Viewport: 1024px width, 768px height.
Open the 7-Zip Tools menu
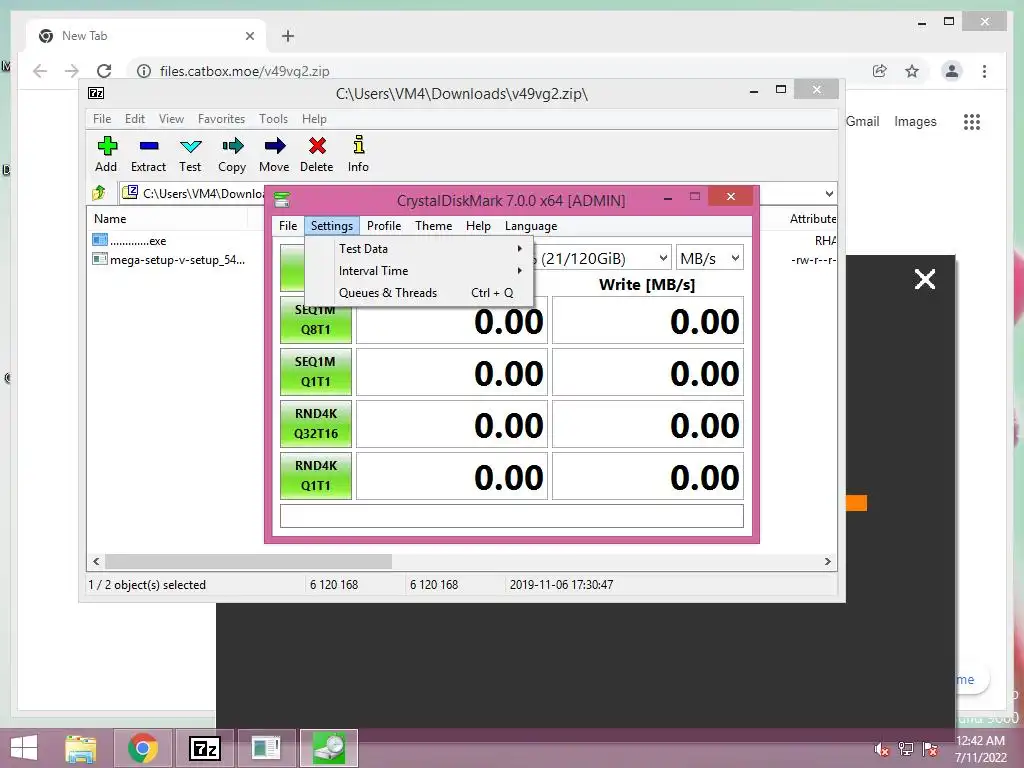pos(273,119)
